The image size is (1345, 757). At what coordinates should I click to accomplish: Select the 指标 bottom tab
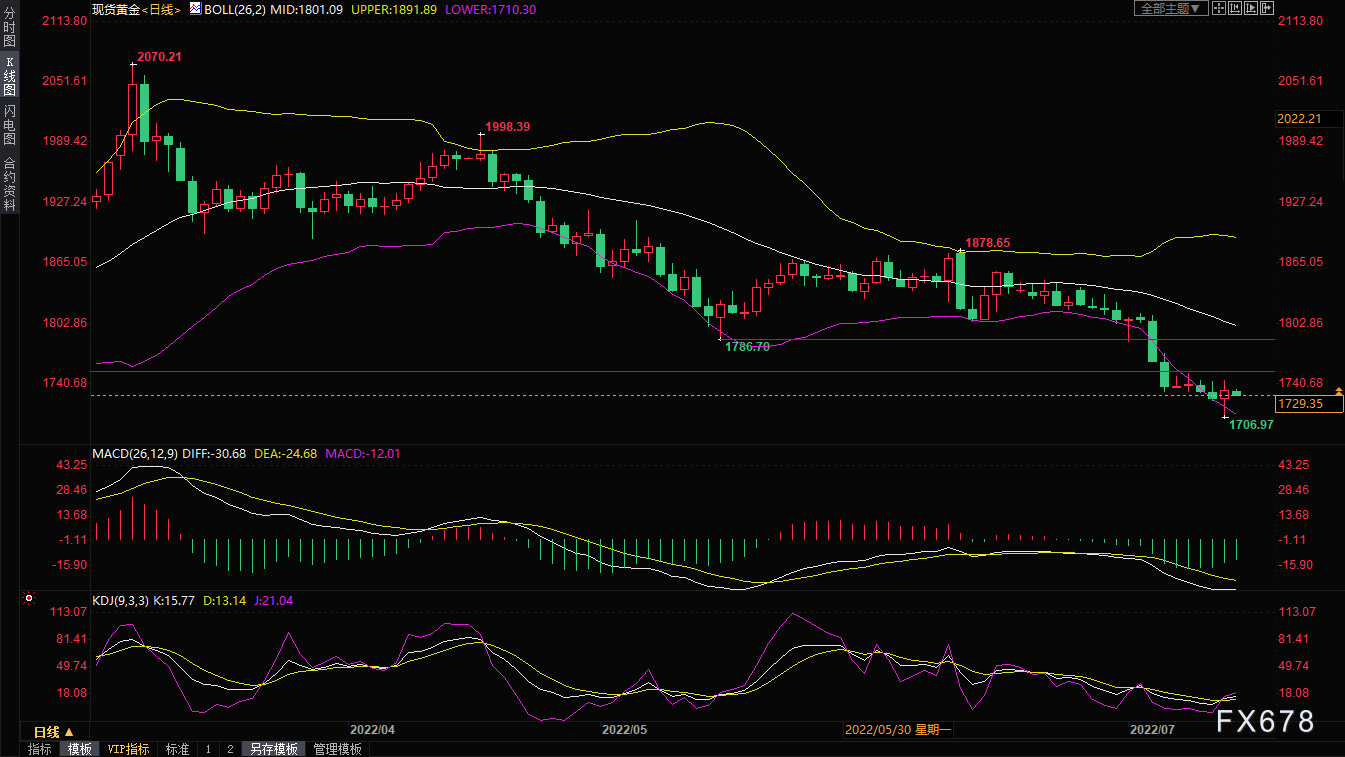click(40, 749)
